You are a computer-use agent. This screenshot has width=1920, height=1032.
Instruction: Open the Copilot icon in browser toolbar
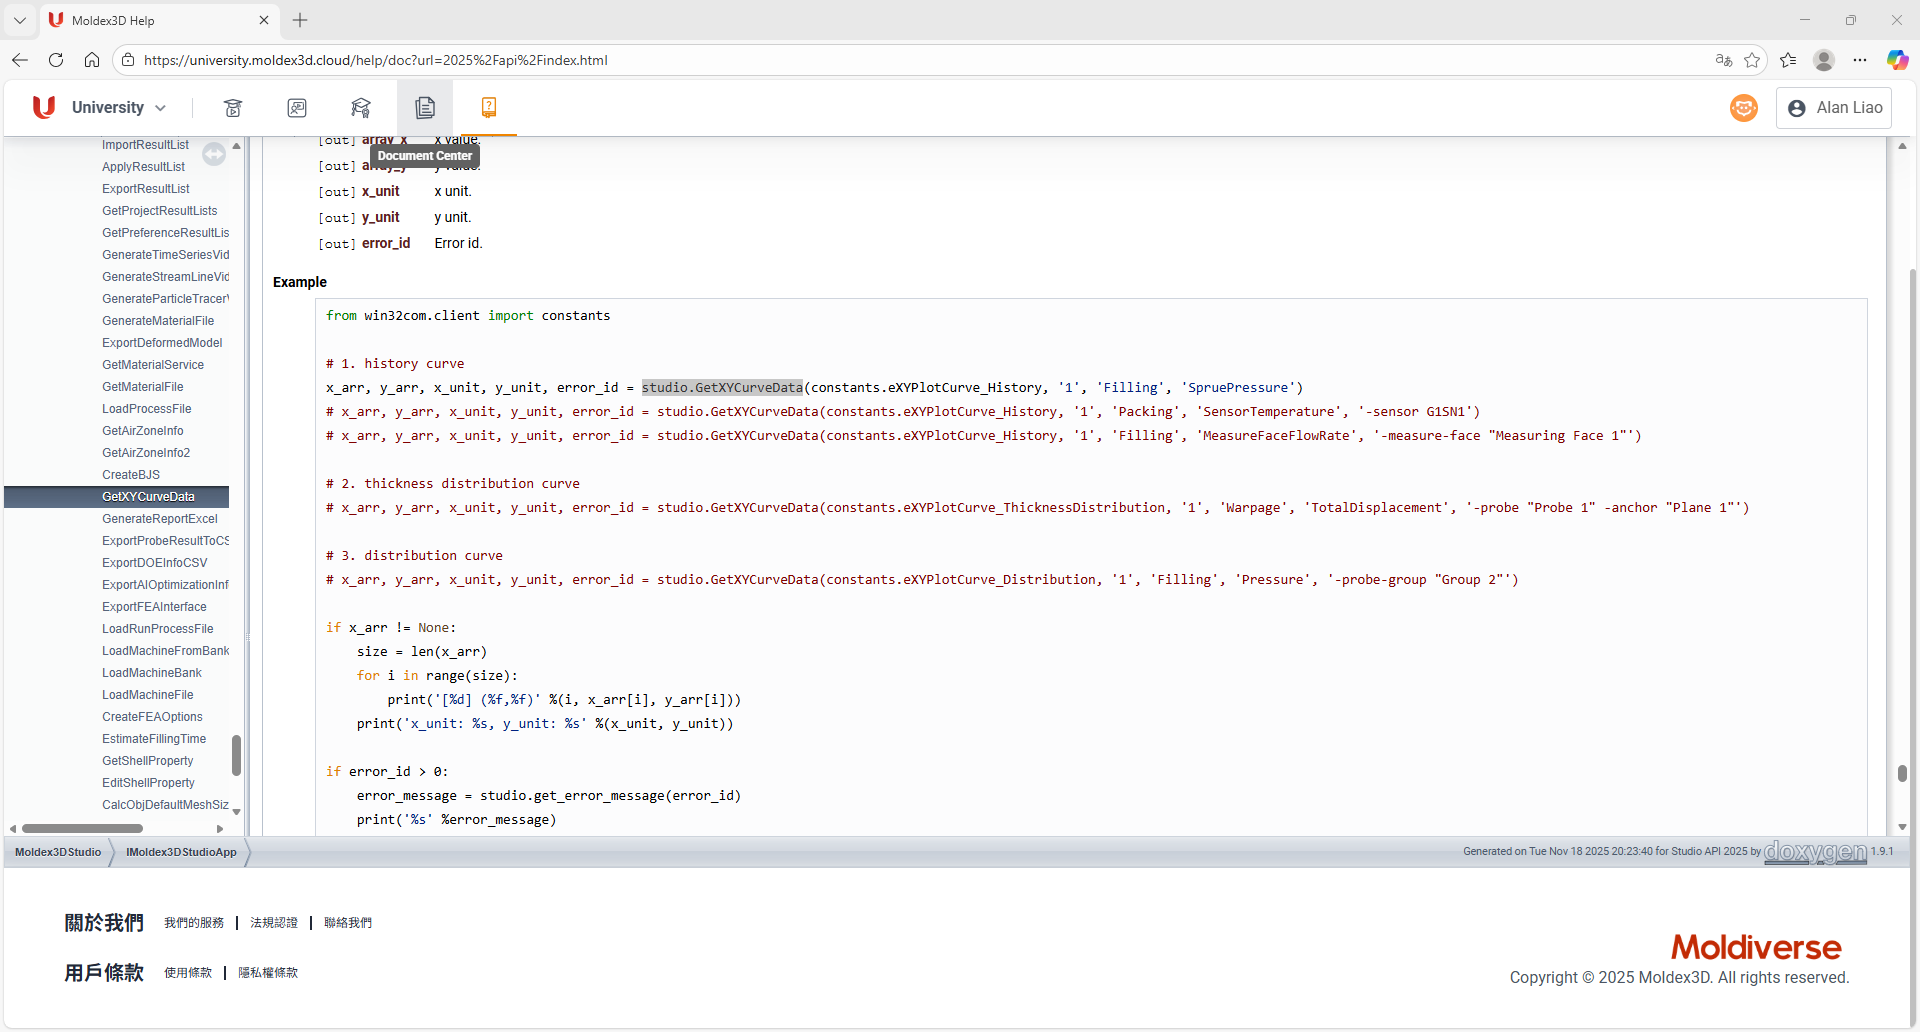click(1897, 60)
